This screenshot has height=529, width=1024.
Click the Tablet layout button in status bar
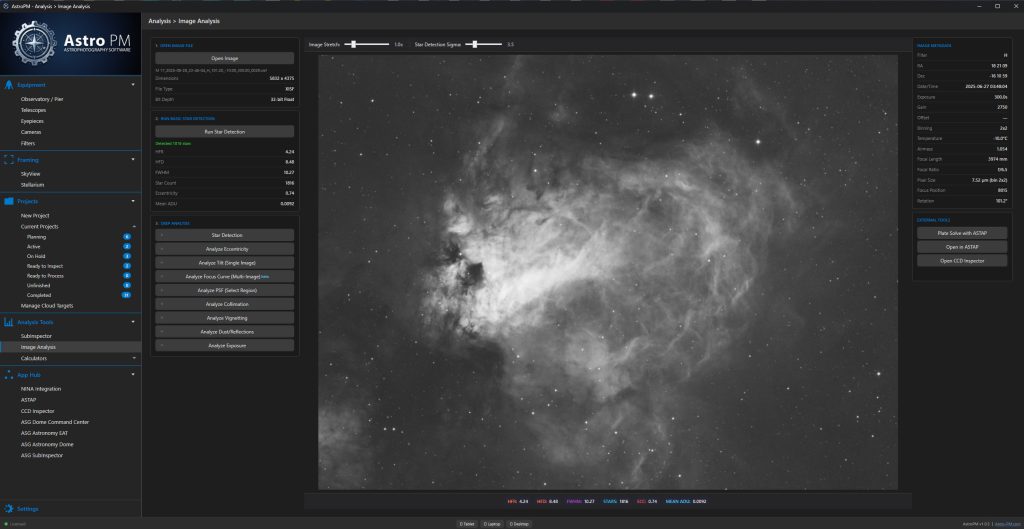point(467,524)
